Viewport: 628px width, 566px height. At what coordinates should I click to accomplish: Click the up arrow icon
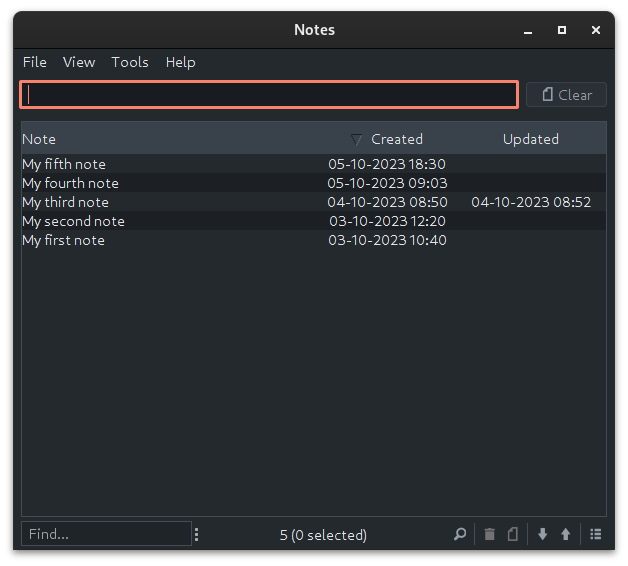click(x=565, y=534)
